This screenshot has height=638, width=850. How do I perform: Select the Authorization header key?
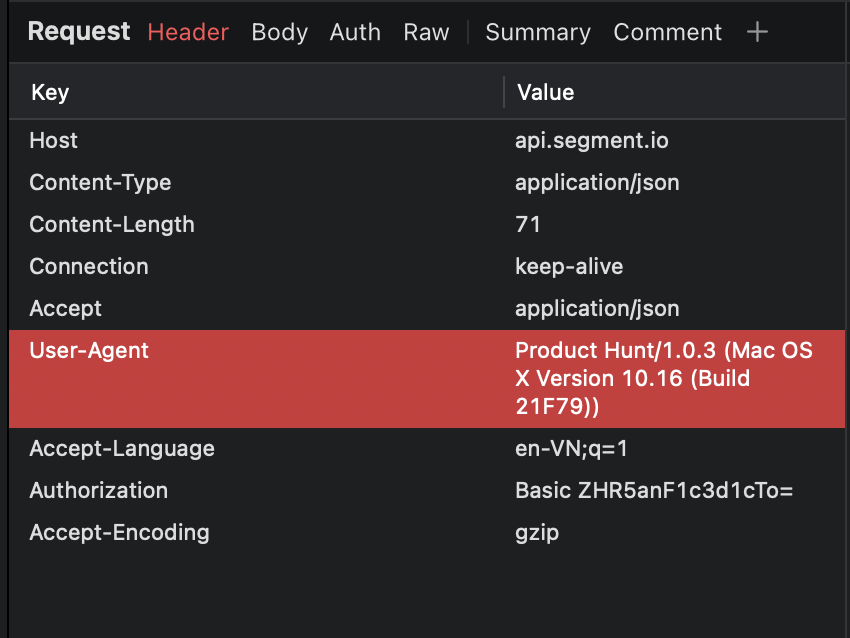click(x=99, y=491)
